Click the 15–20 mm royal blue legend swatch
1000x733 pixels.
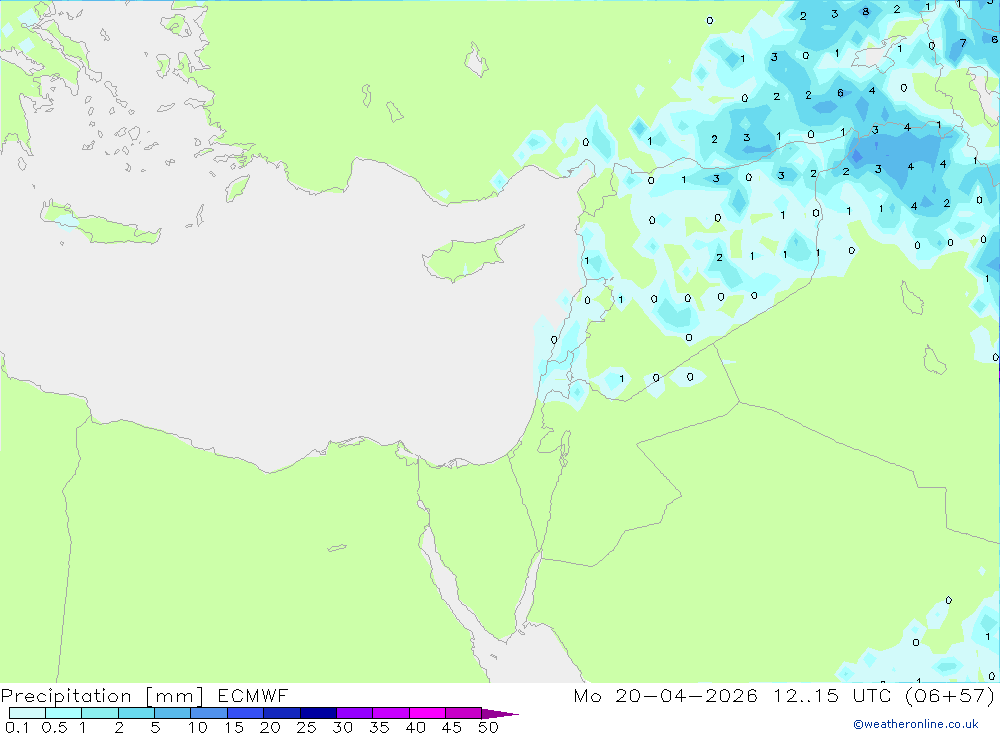click(245, 713)
